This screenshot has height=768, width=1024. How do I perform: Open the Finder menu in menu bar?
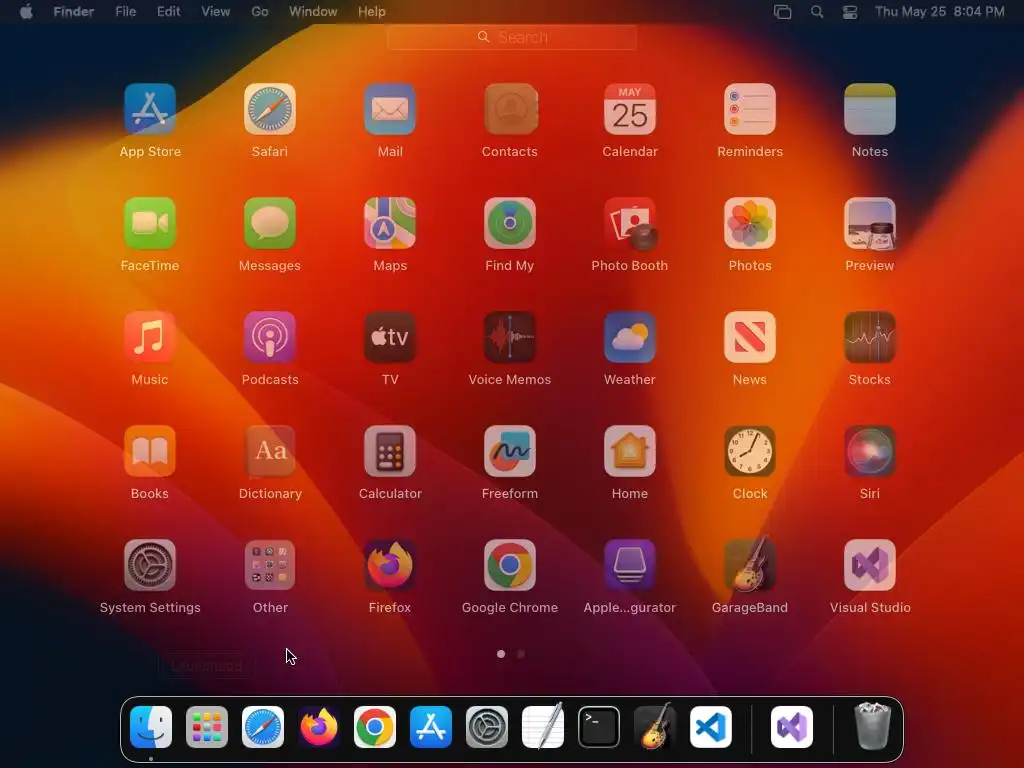click(73, 11)
